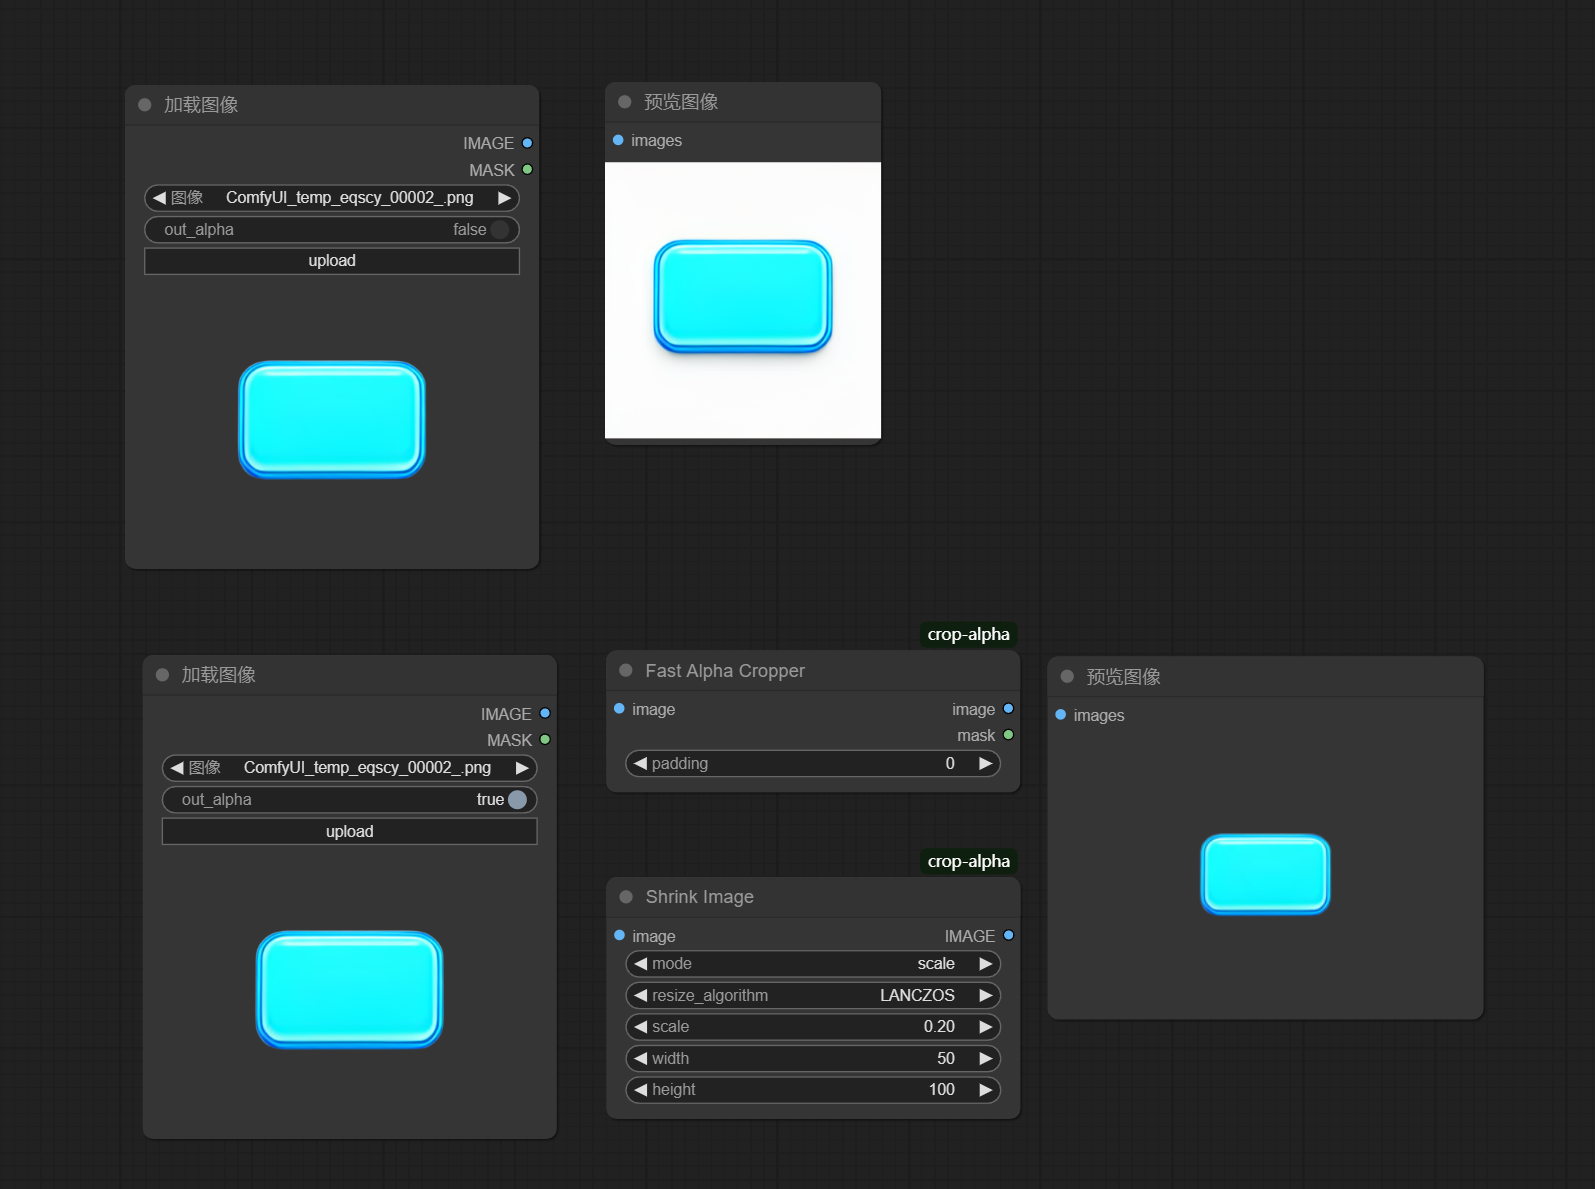Click the height value field 100
This screenshot has height=1189, width=1595.
pyautogui.click(x=813, y=1090)
